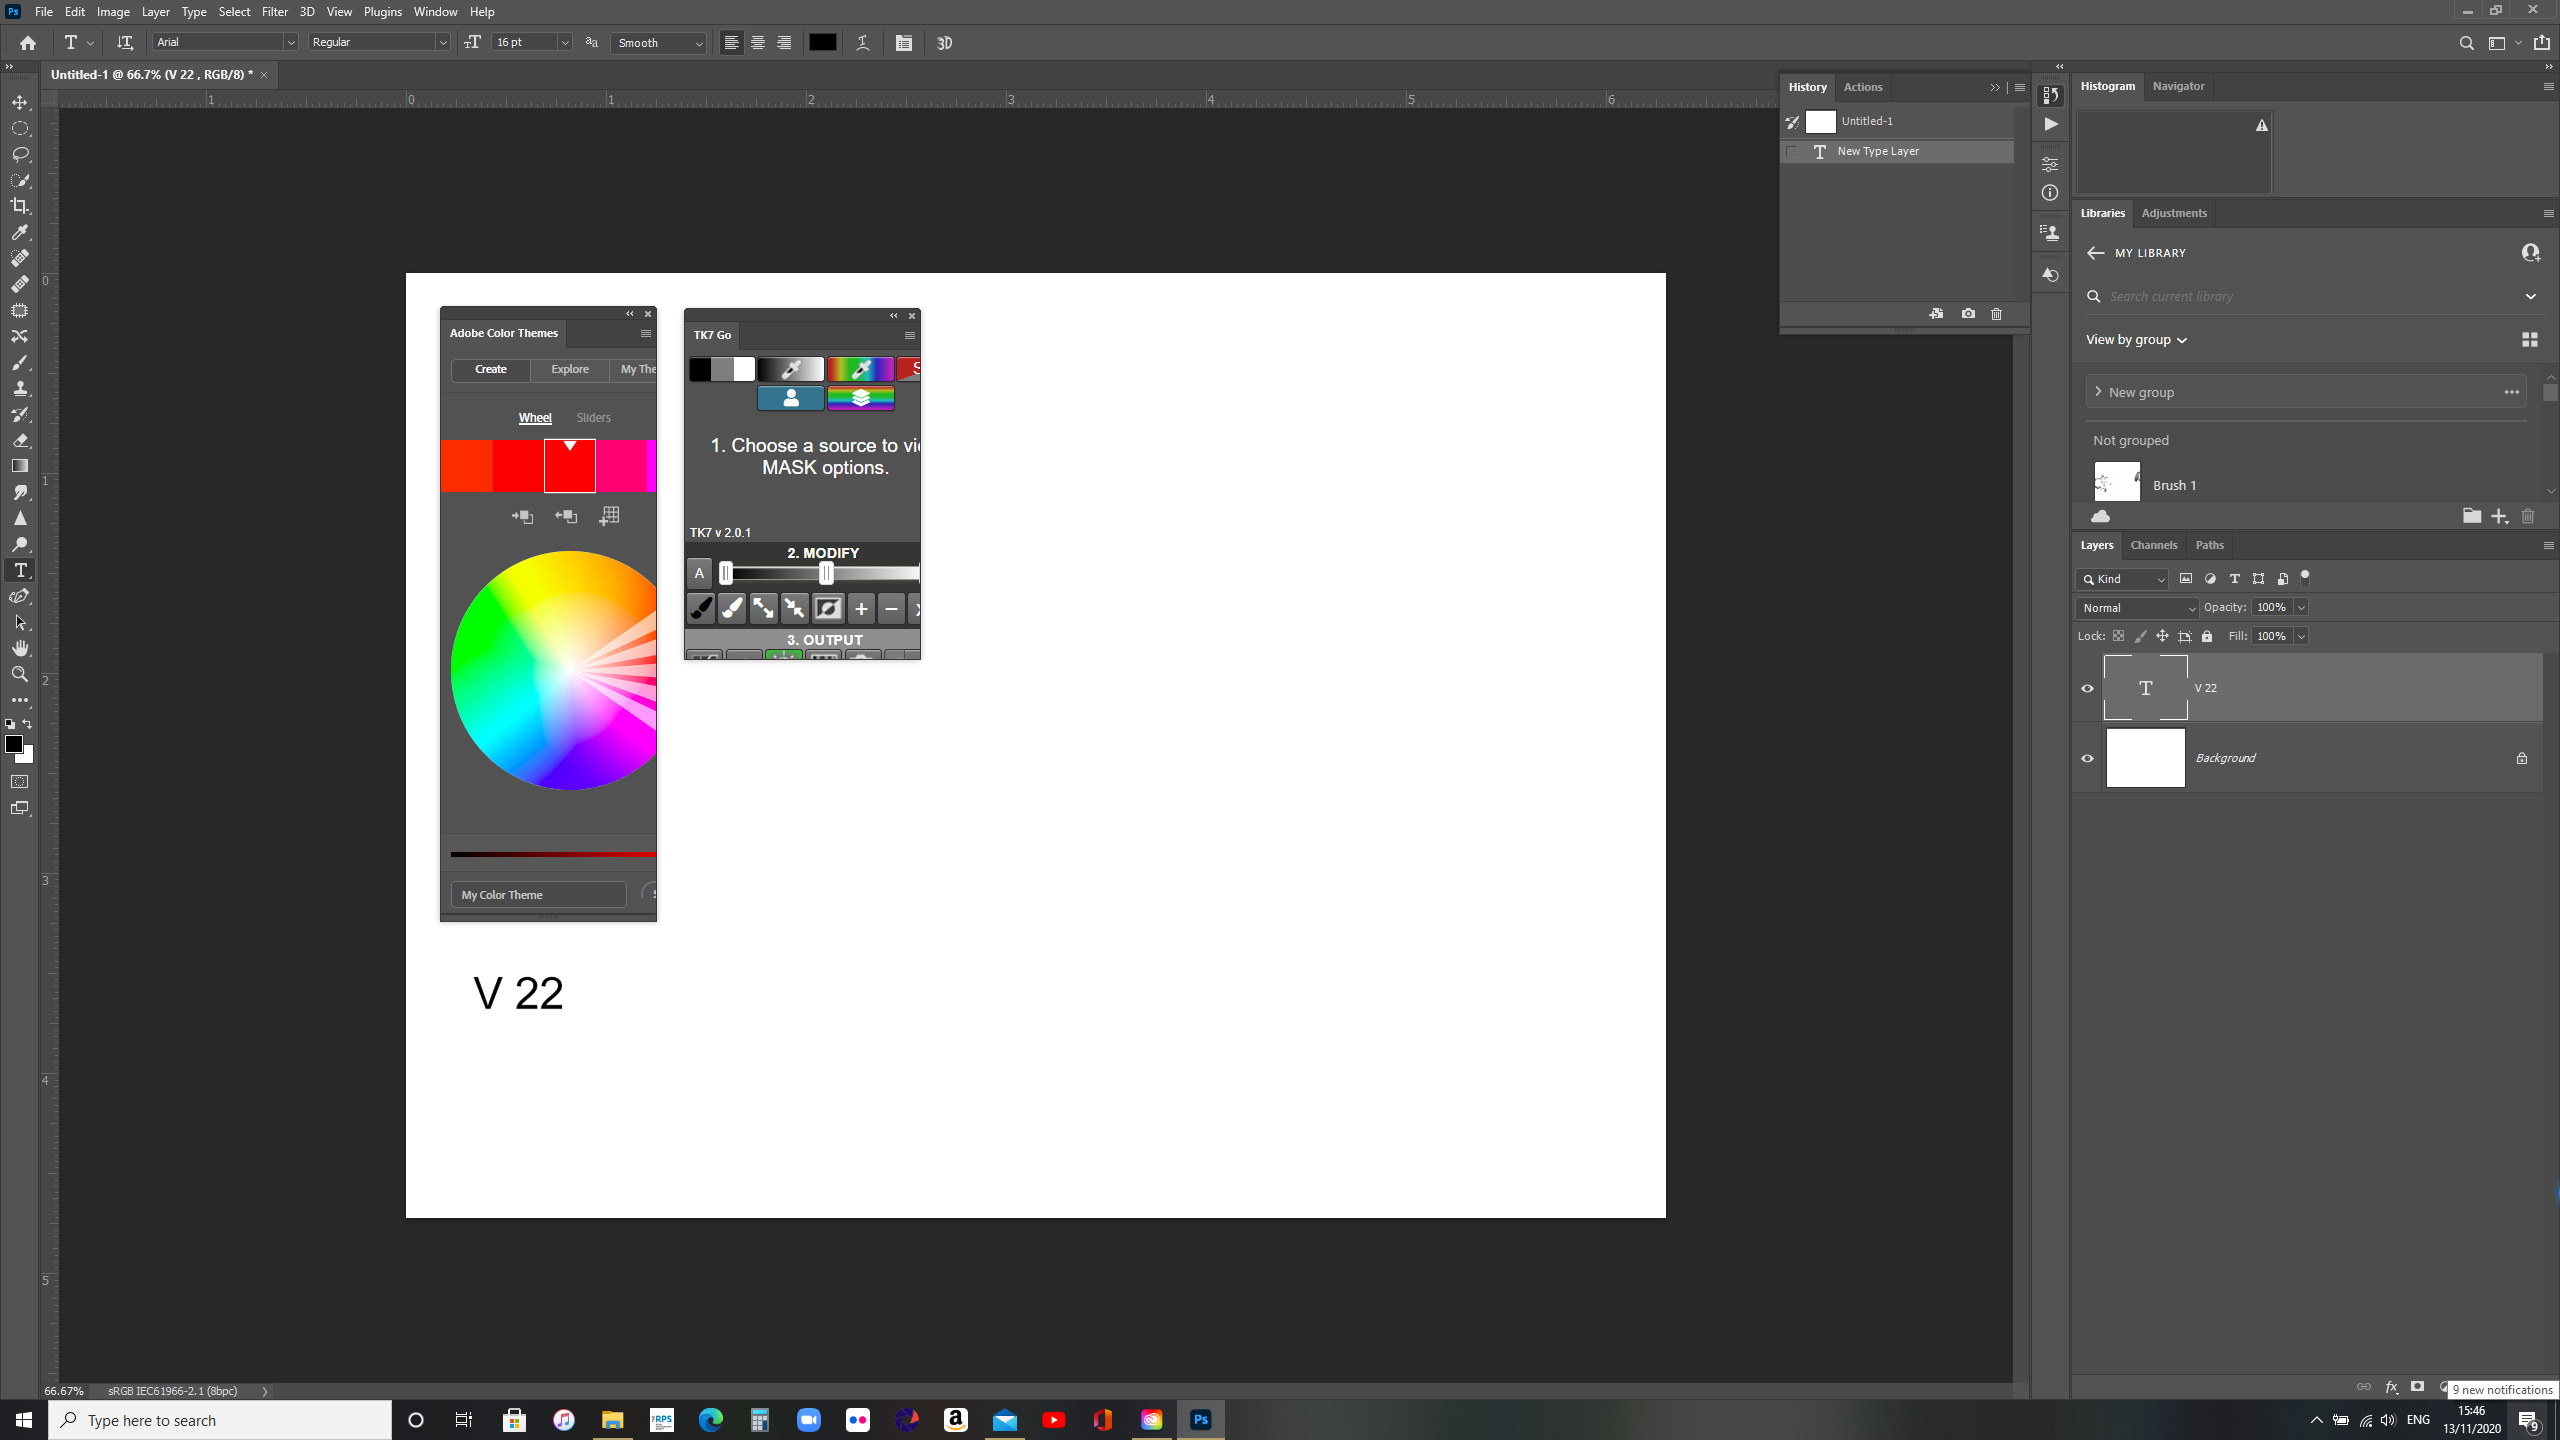Enable the history snapshot checkbox for New Type Layer
Image resolution: width=2560 pixels, height=1440 pixels.
1791,151
